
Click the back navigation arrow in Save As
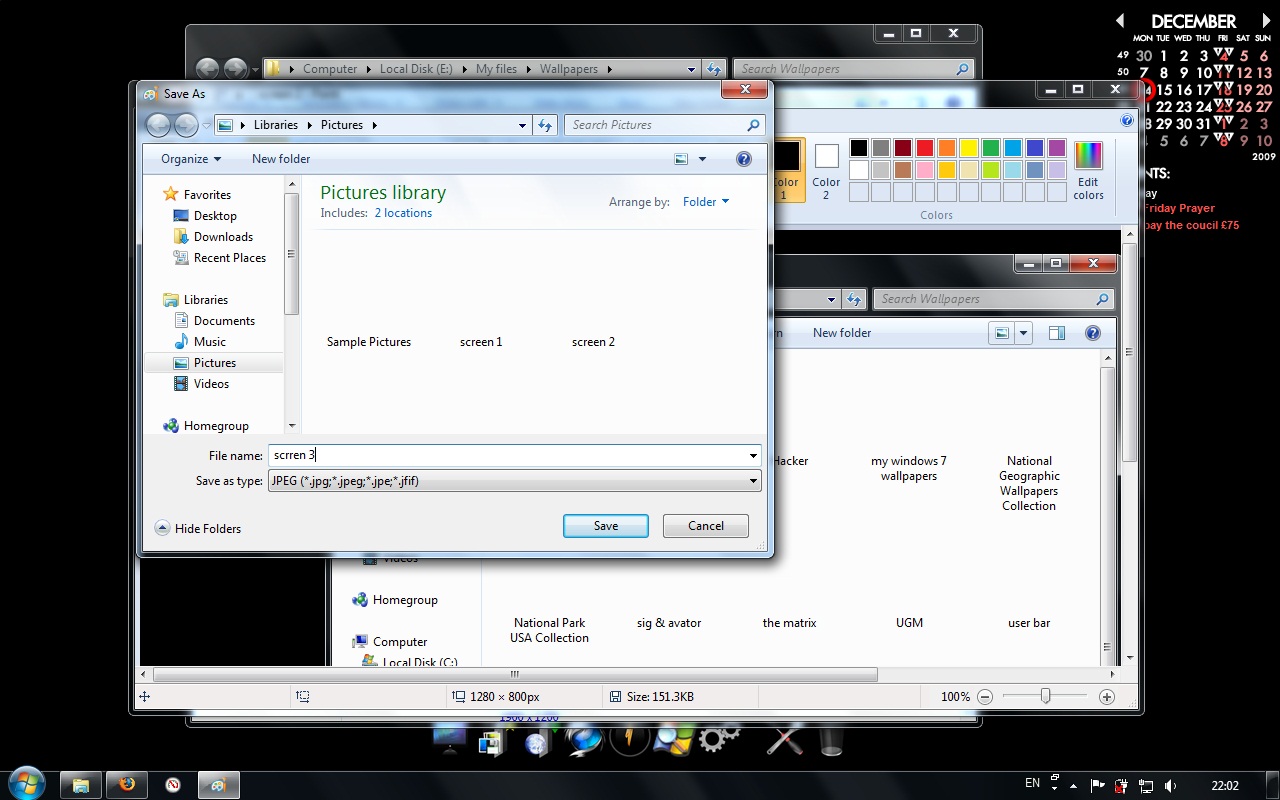(x=158, y=124)
